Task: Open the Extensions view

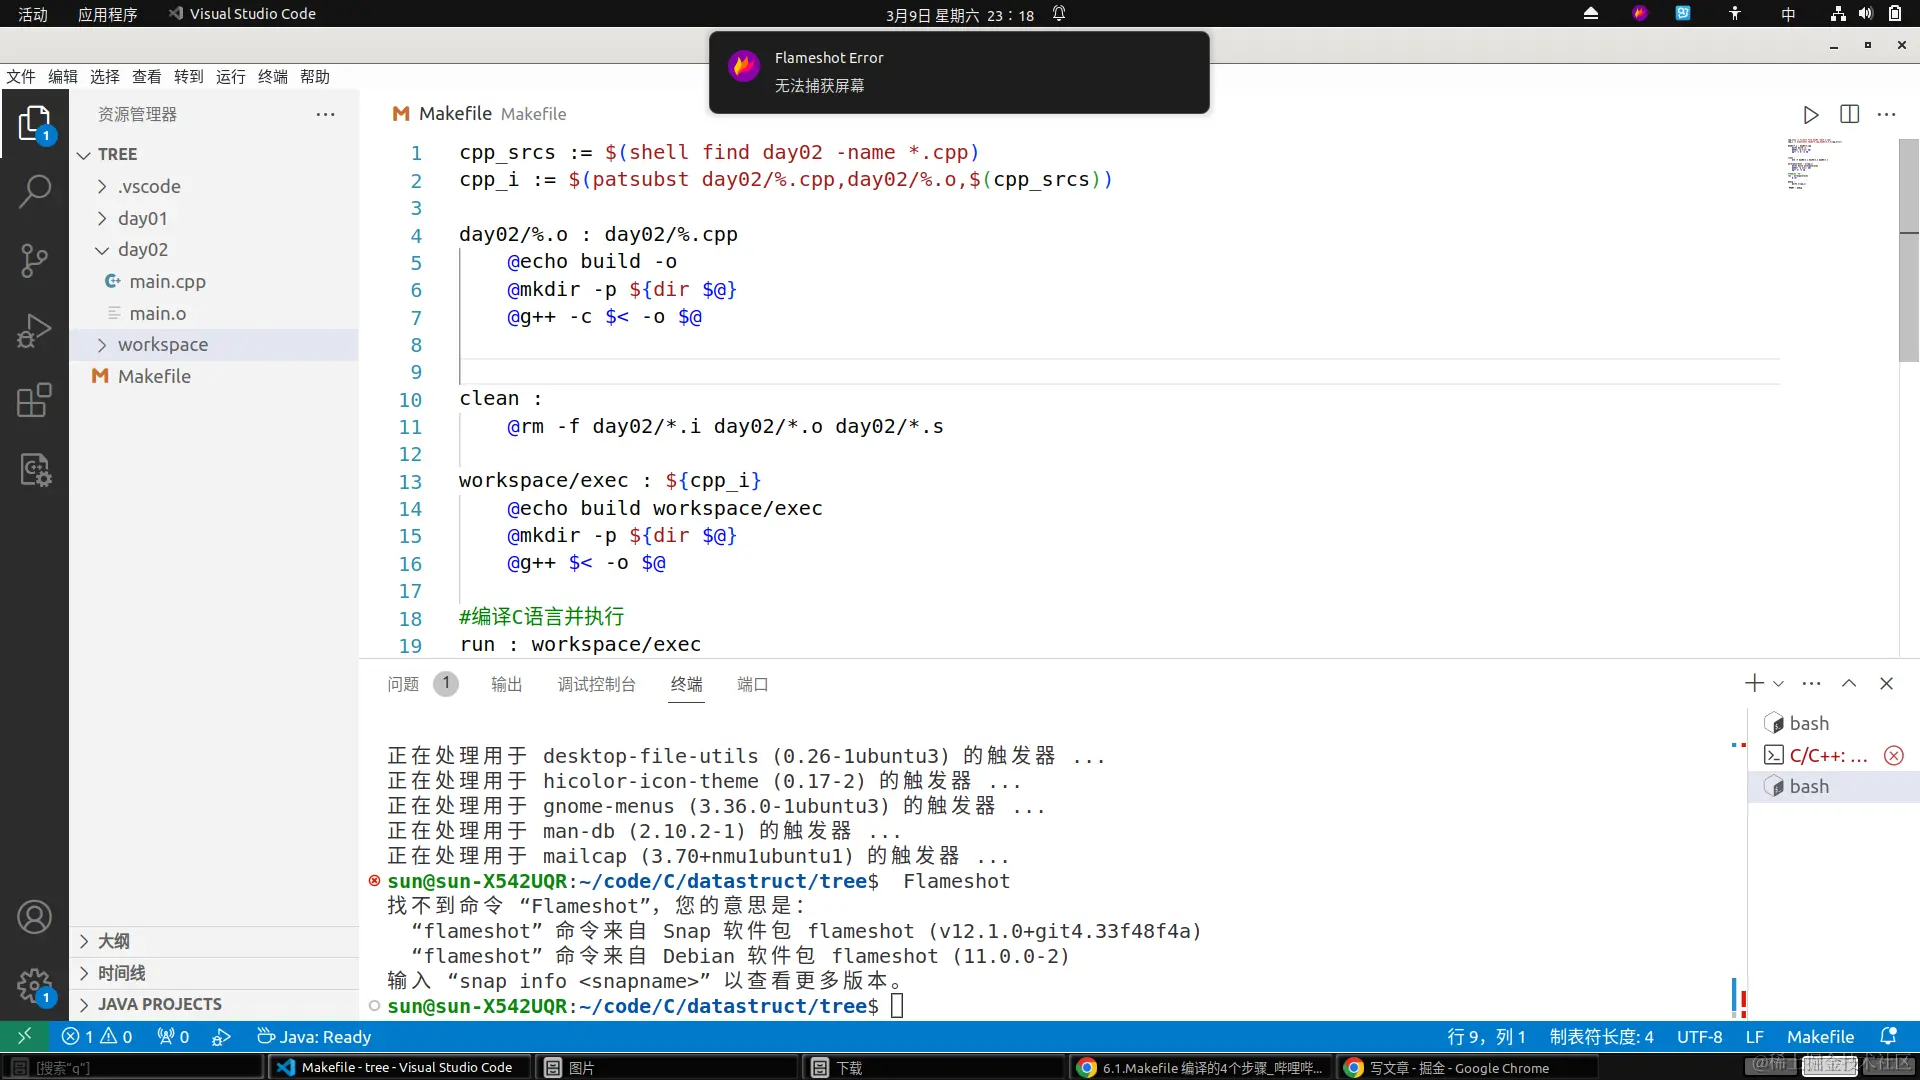Action: click(x=35, y=400)
